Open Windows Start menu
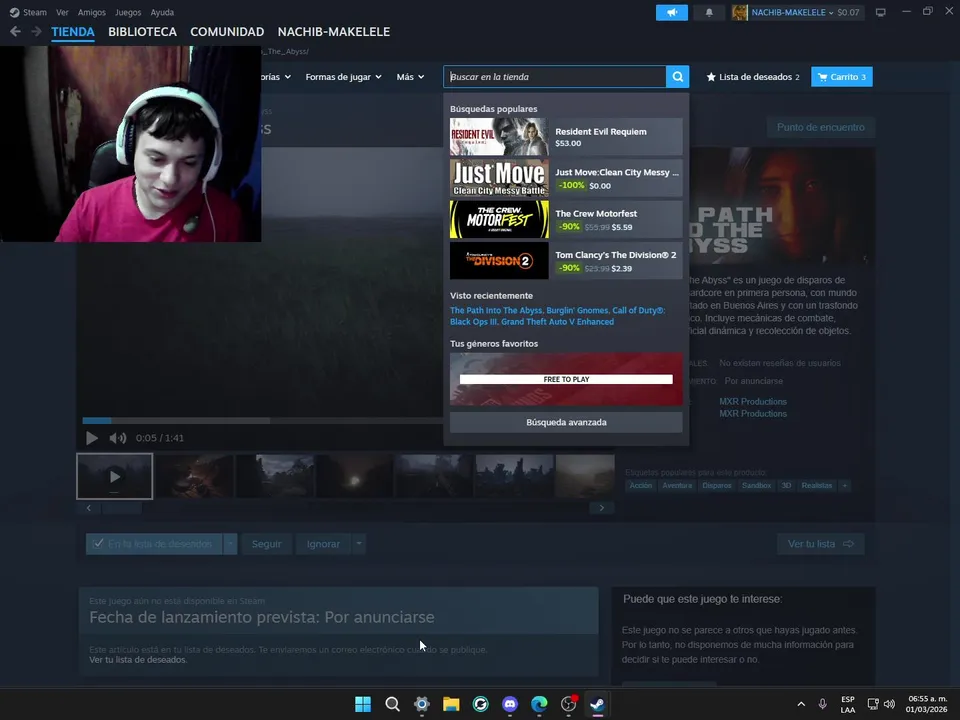Viewport: 960px width, 720px height. pyautogui.click(x=363, y=704)
